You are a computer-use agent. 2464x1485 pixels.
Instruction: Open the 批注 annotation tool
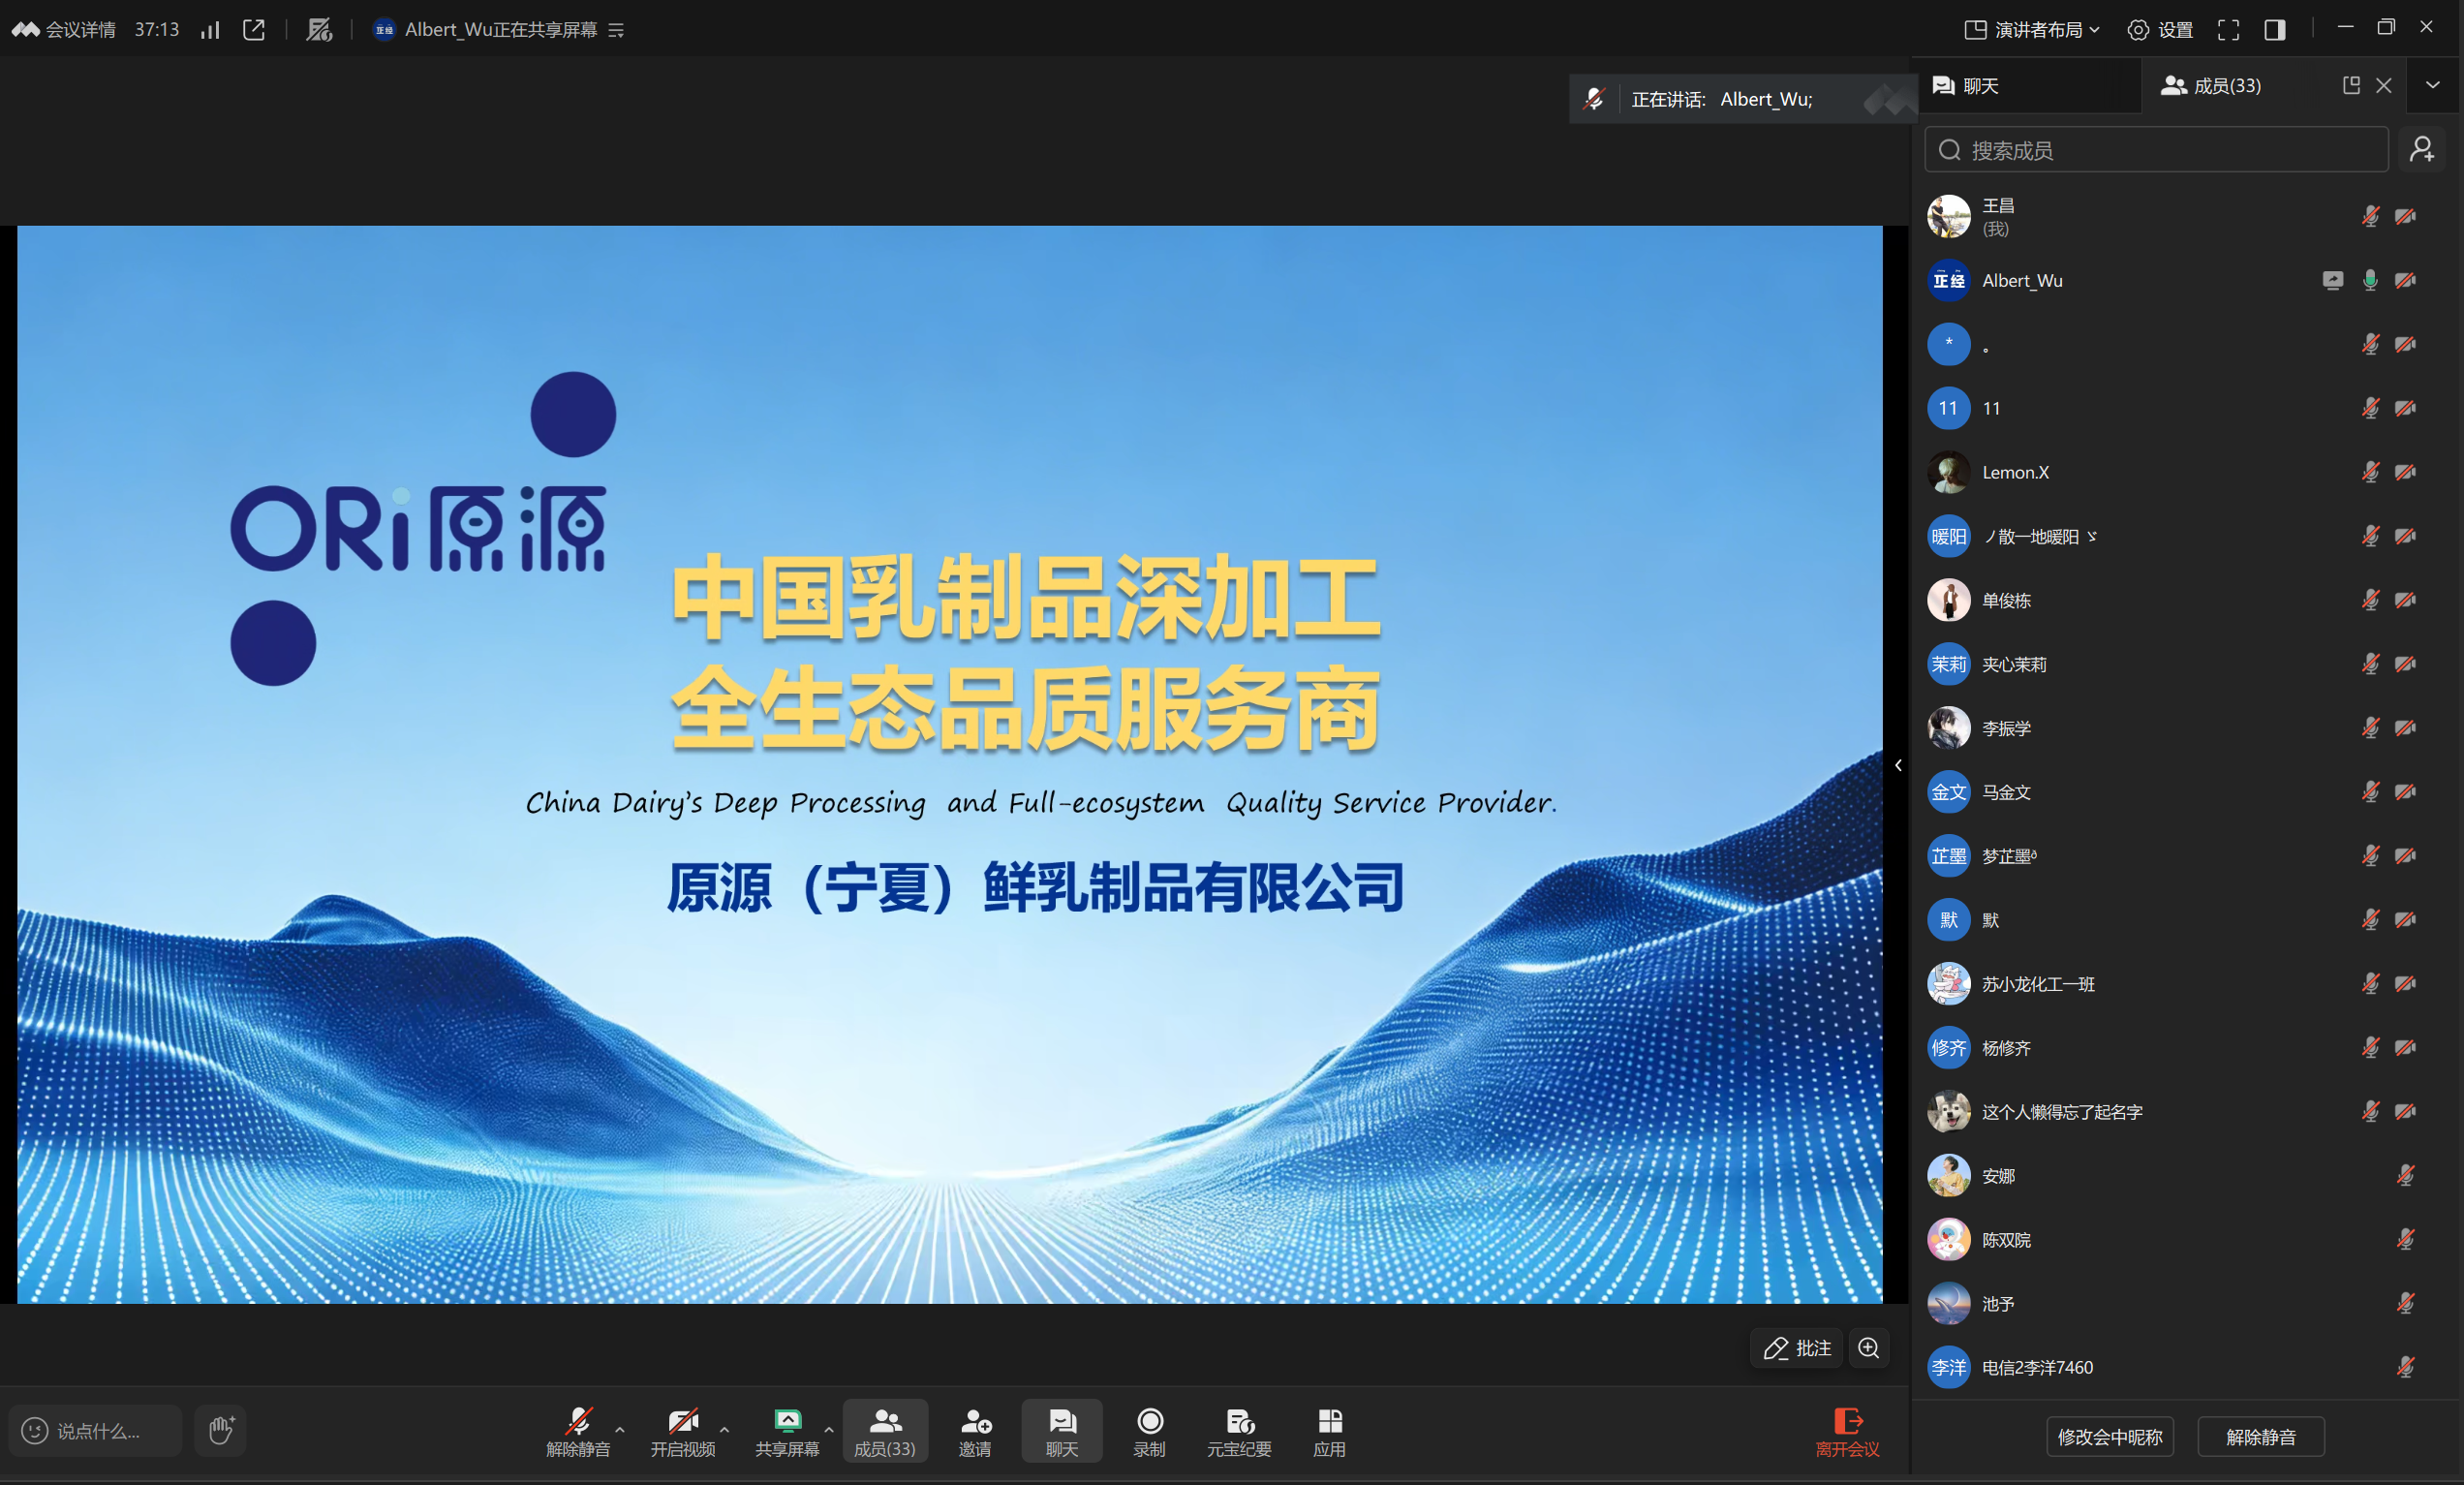pyautogui.click(x=1795, y=1348)
